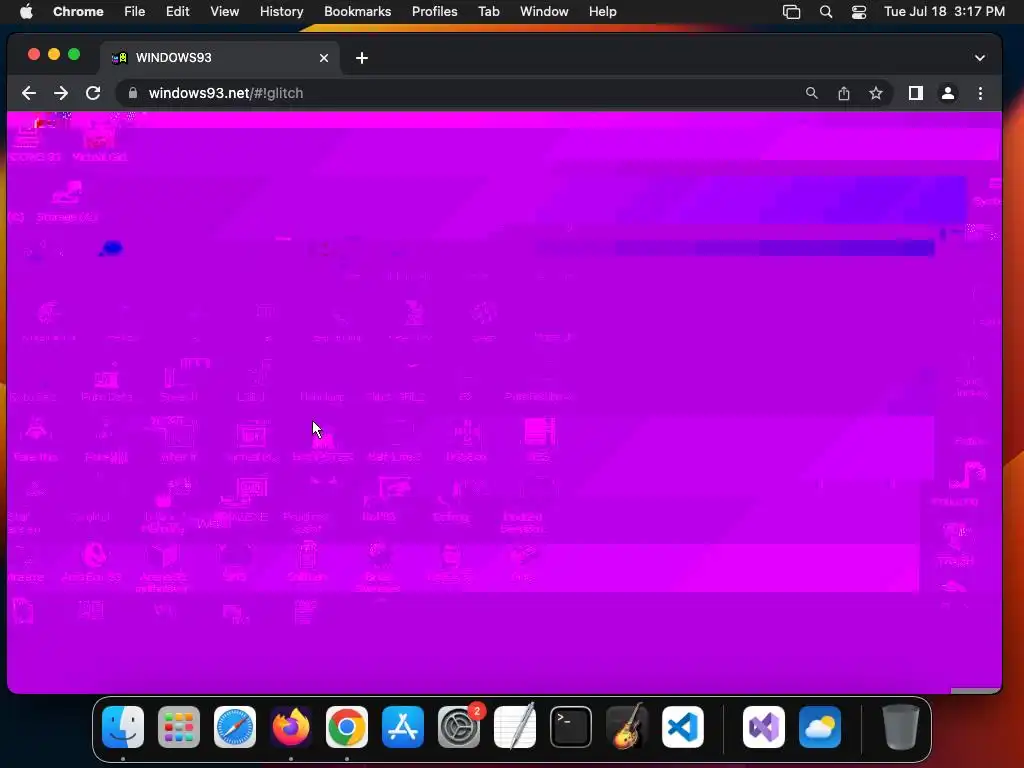This screenshot has height=768, width=1024.
Task: Open the Chrome application menu
Action: pyautogui.click(x=78, y=12)
